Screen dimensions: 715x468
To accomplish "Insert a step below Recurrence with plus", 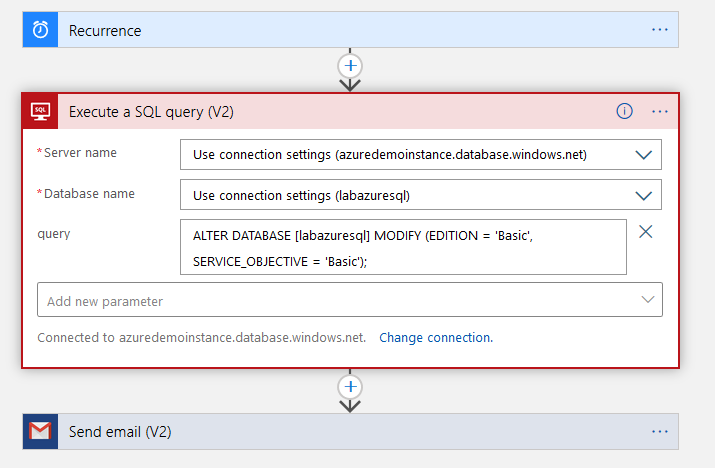I will 350,66.
